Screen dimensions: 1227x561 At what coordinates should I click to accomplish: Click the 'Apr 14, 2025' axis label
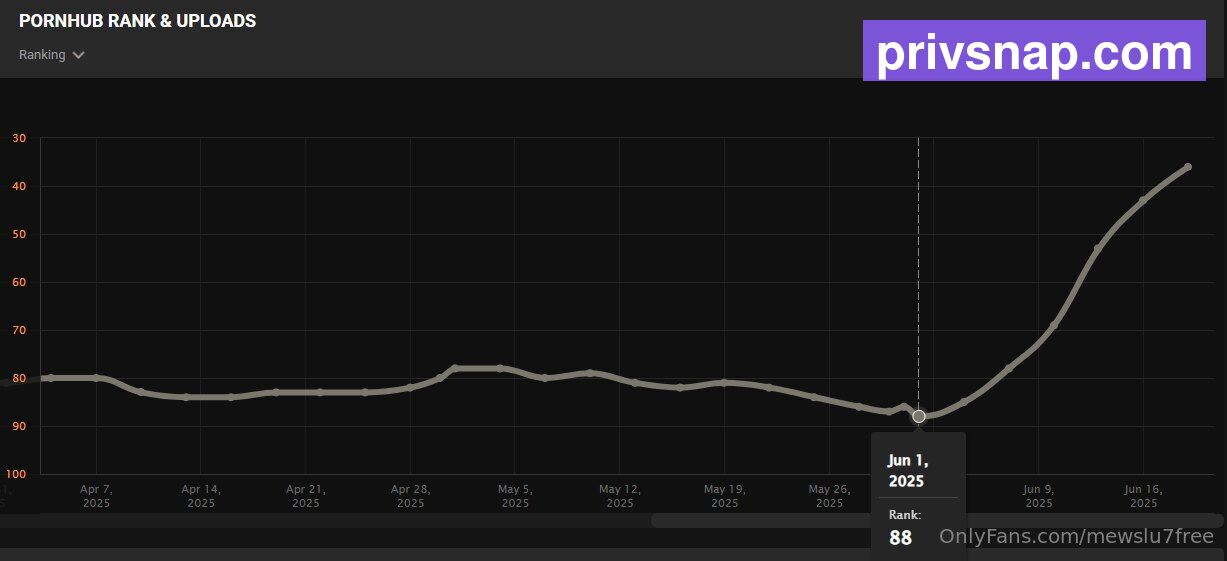(x=201, y=496)
